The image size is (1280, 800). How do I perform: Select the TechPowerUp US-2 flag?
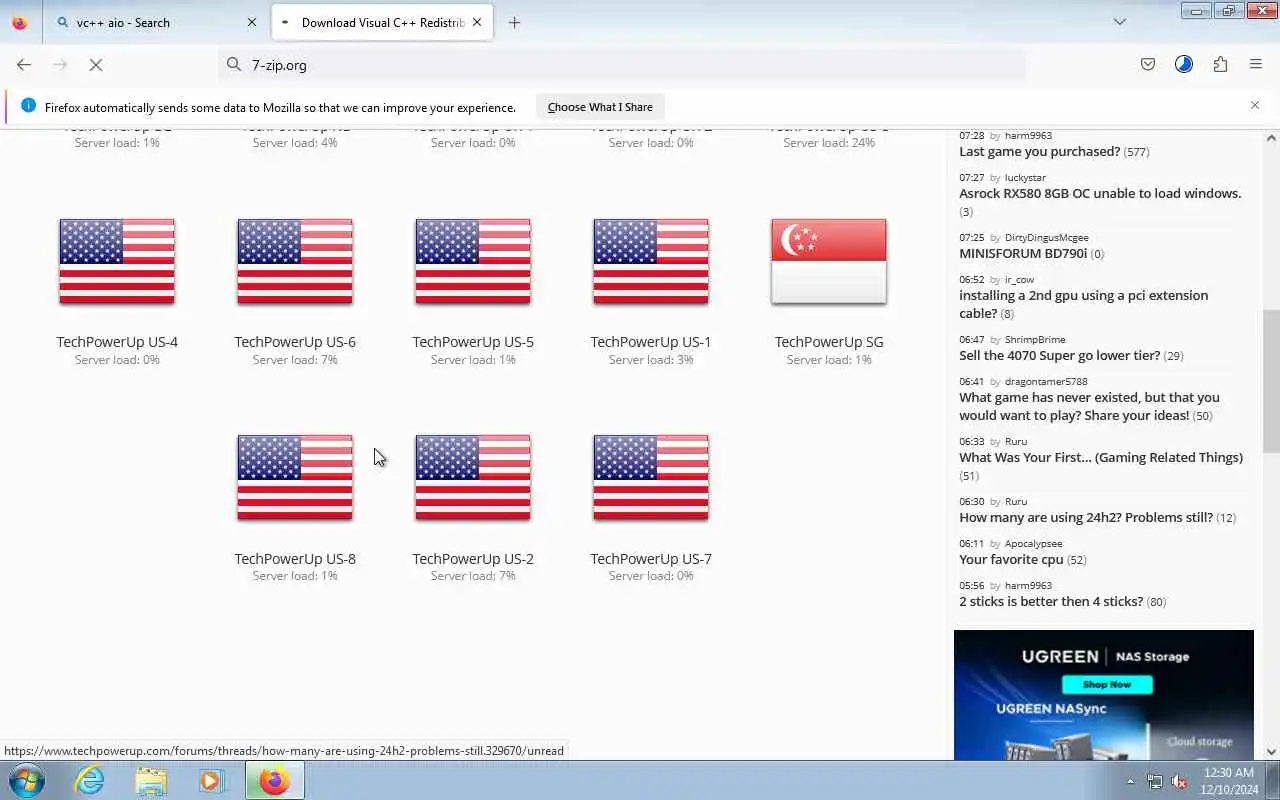pyautogui.click(x=473, y=478)
